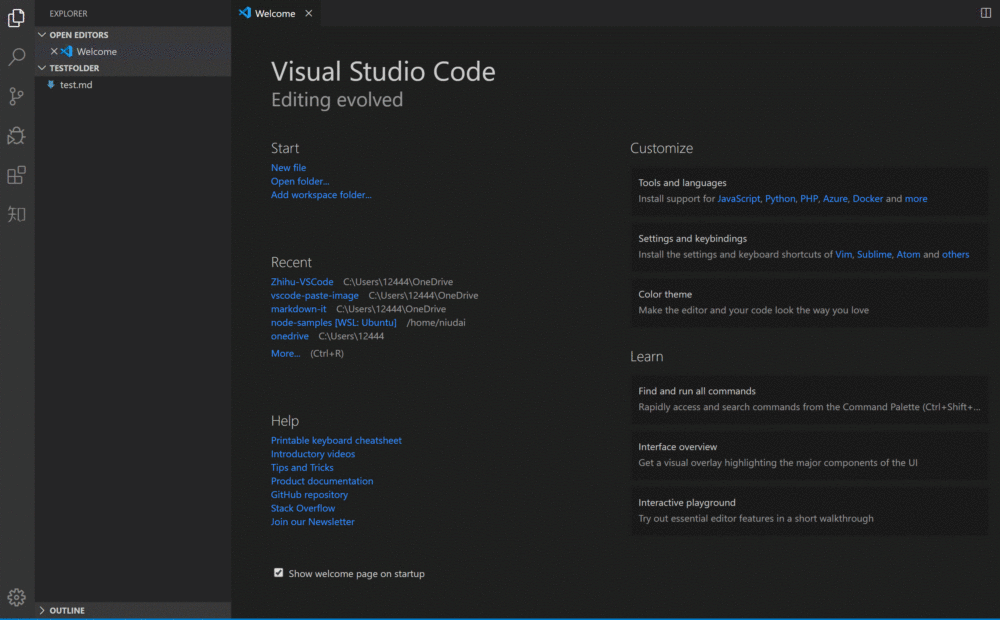Collapse the OPEN EDITORS section
This screenshot has height=620, width=1000.
[42, 34]
